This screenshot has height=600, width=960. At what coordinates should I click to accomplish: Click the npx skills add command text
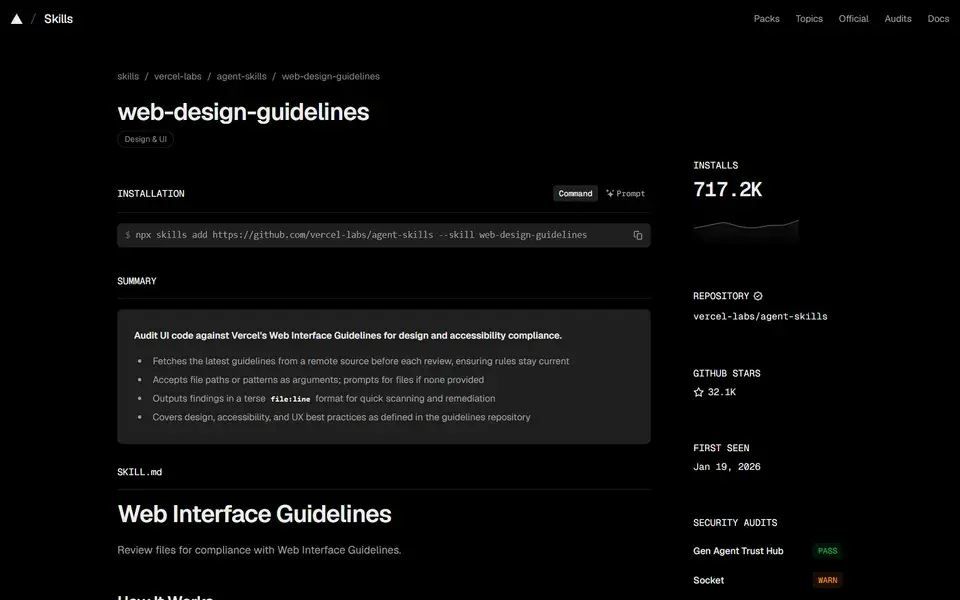coord(361,235)
